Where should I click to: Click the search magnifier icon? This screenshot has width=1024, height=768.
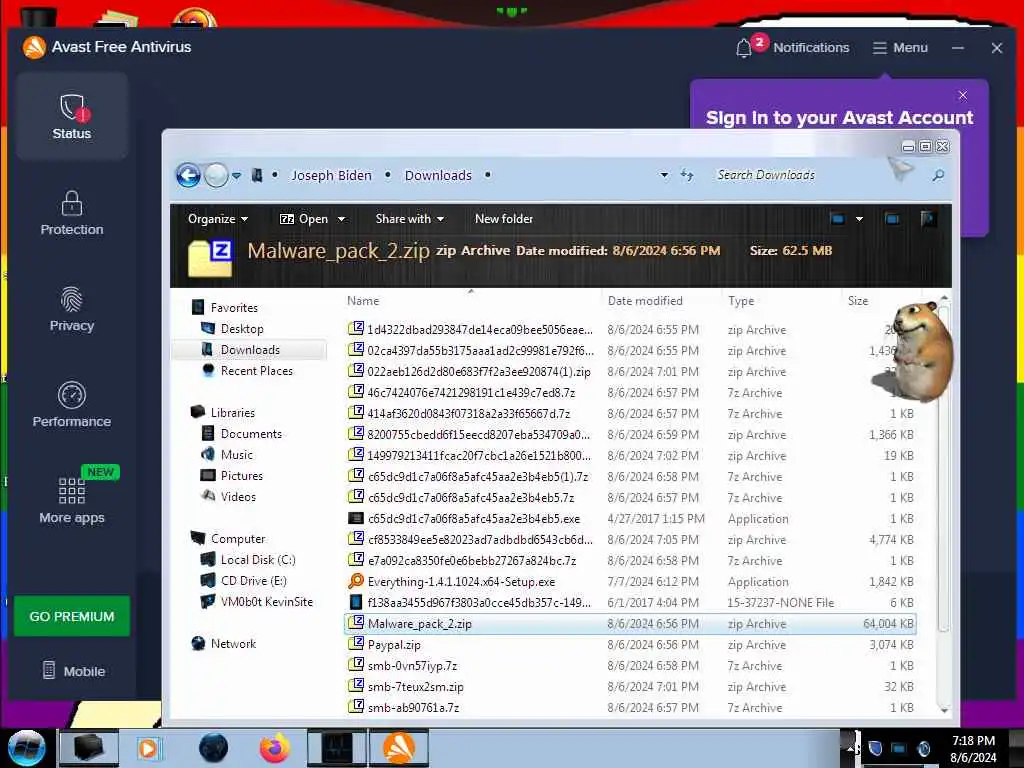click(938, 175)
